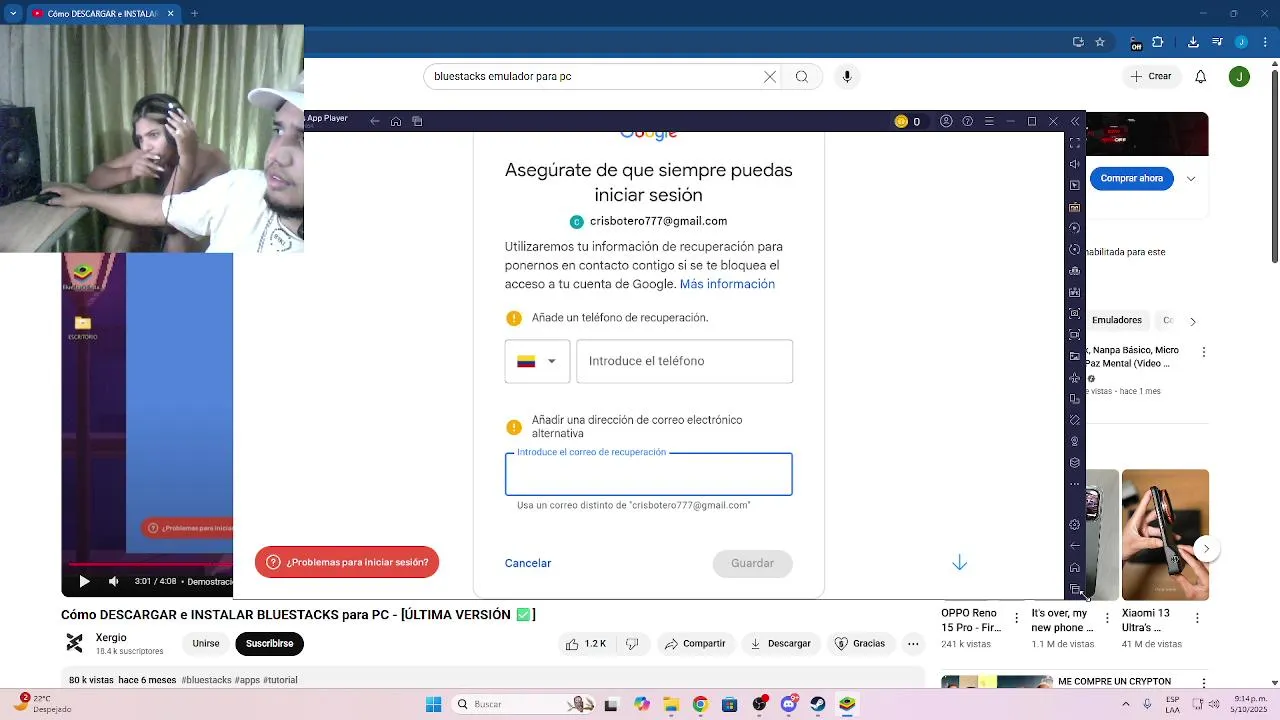Open Windows Start menu

pyautogui.click(x=433, y=704)
